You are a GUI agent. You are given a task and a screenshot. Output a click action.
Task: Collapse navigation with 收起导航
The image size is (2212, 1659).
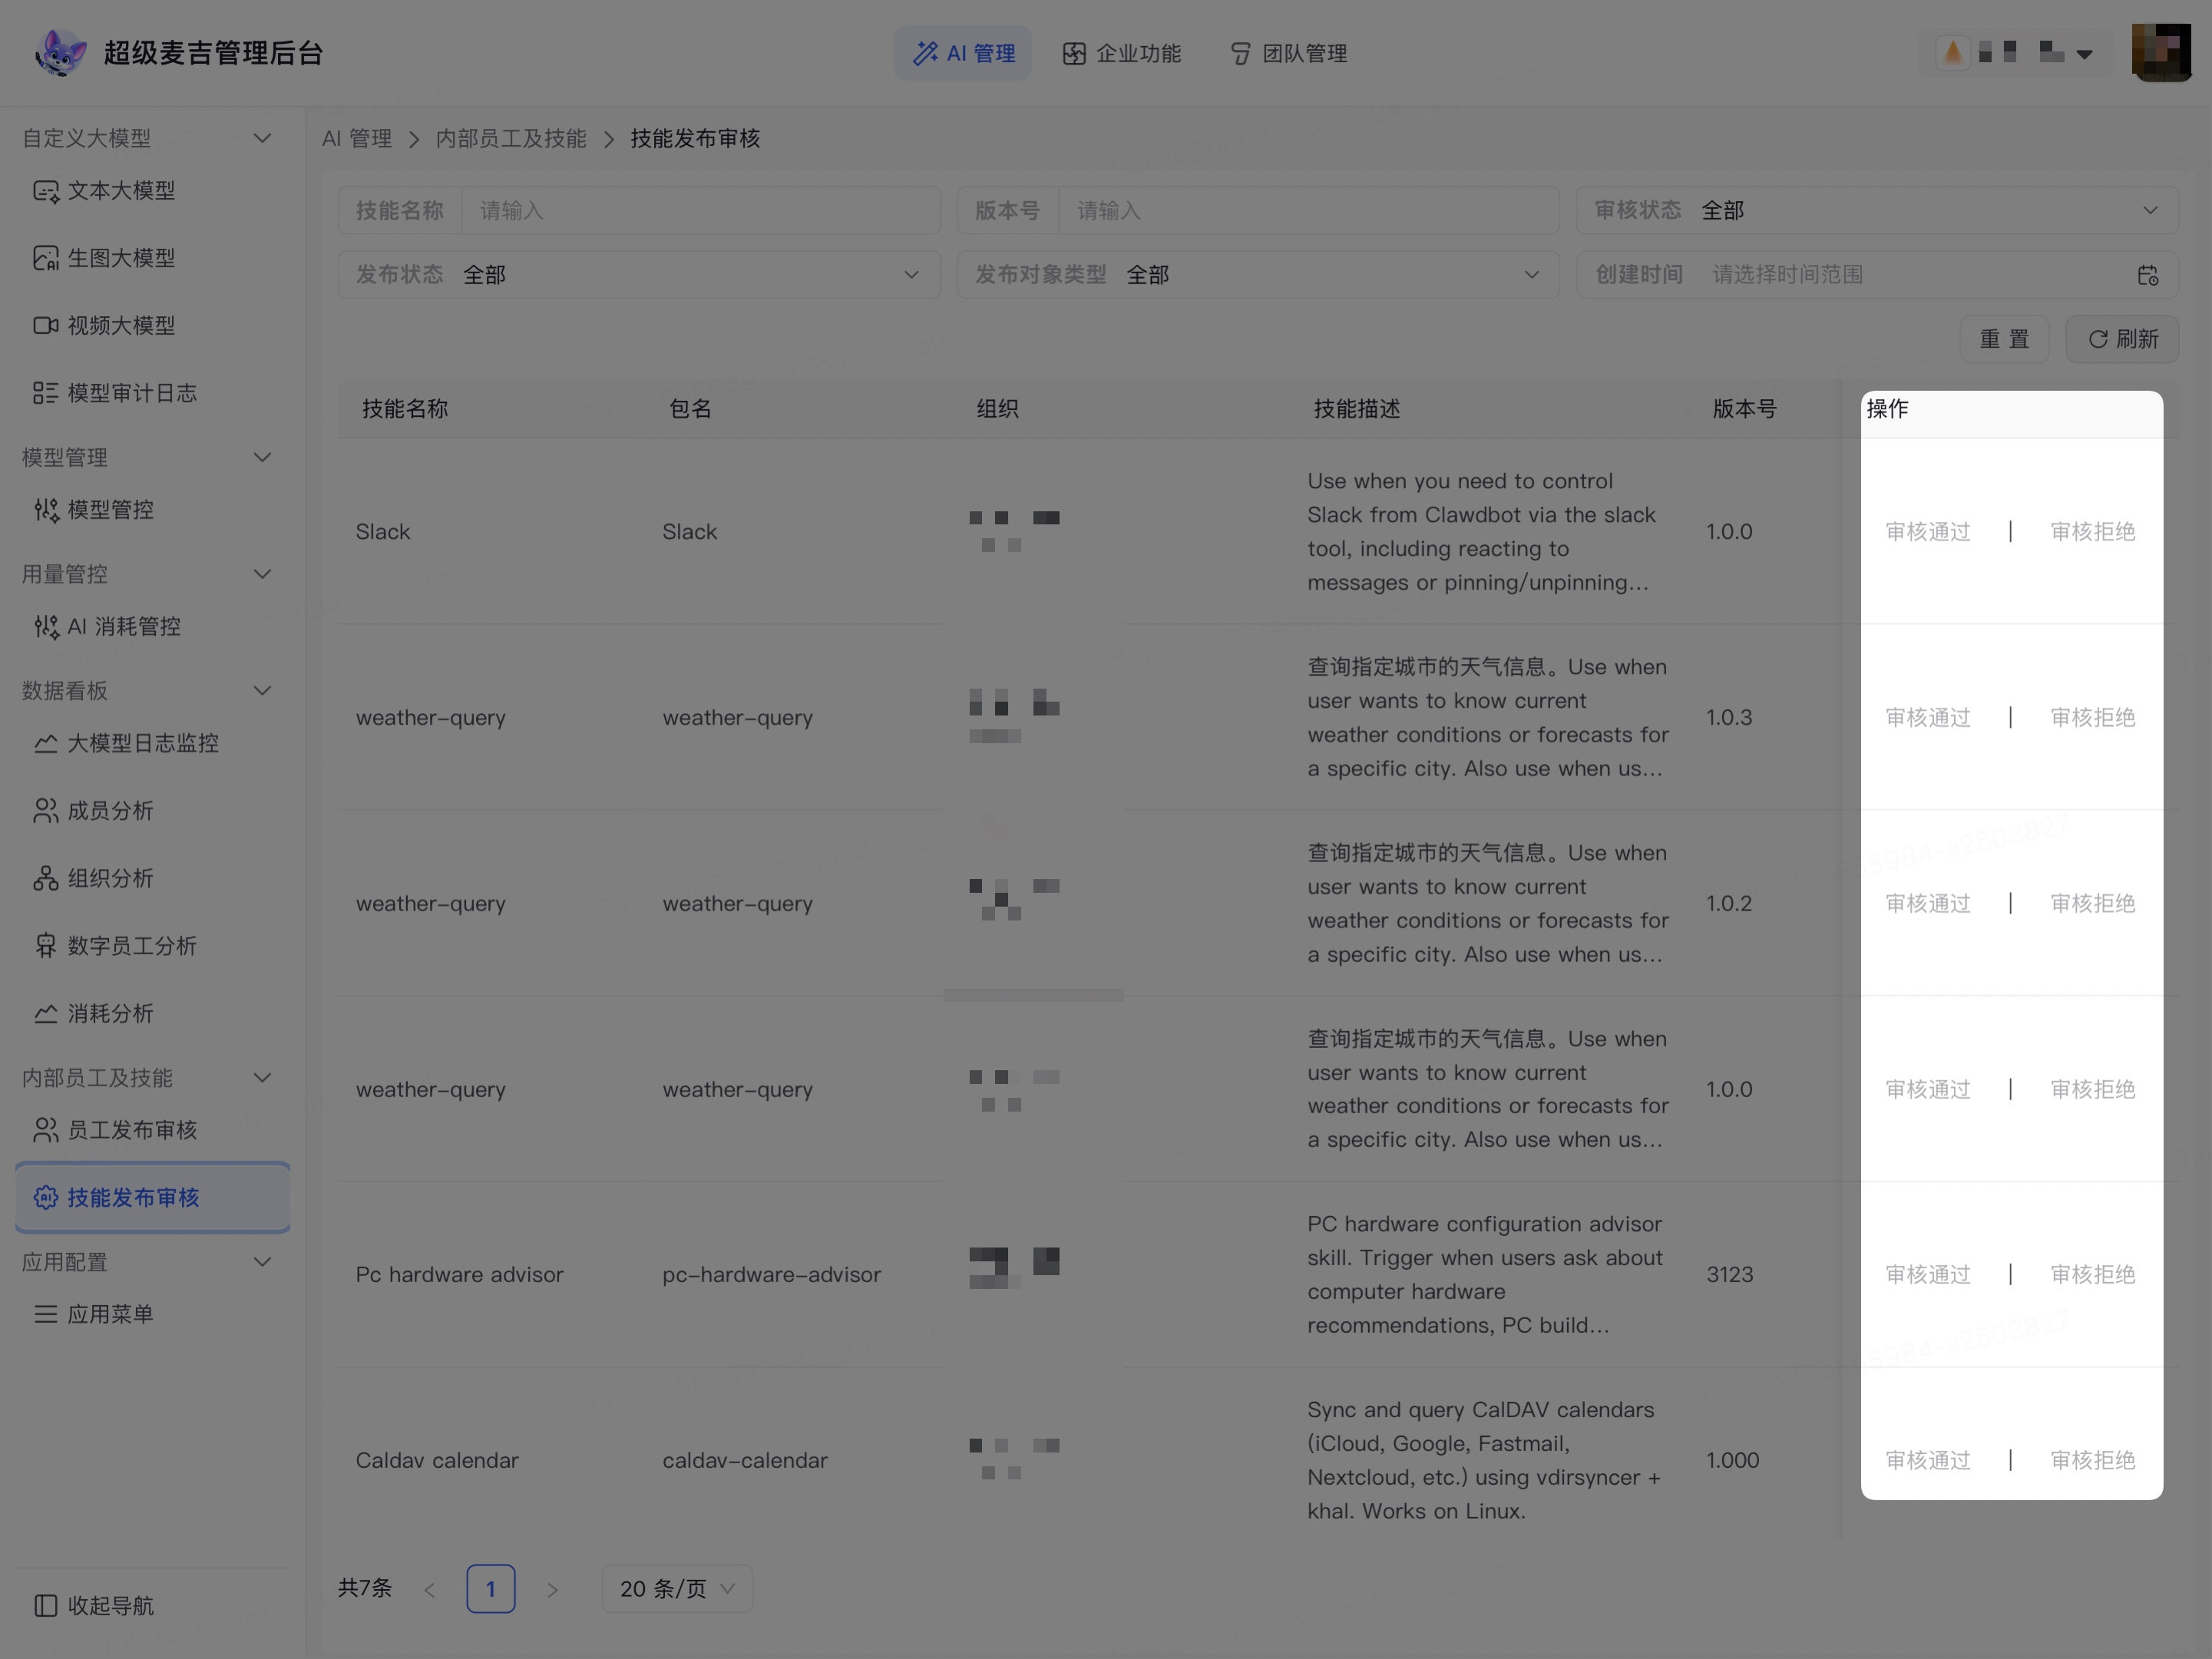(94, 1606)
